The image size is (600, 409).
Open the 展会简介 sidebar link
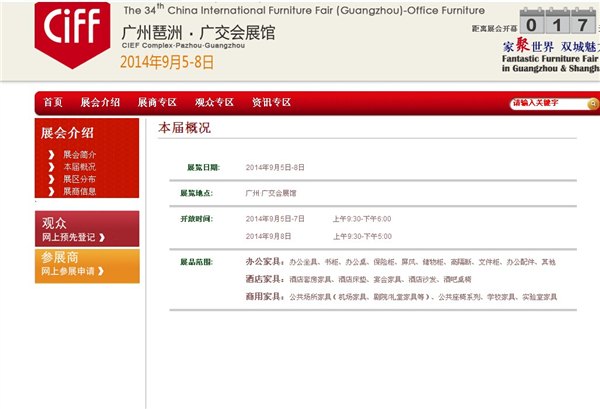(80, 155)
